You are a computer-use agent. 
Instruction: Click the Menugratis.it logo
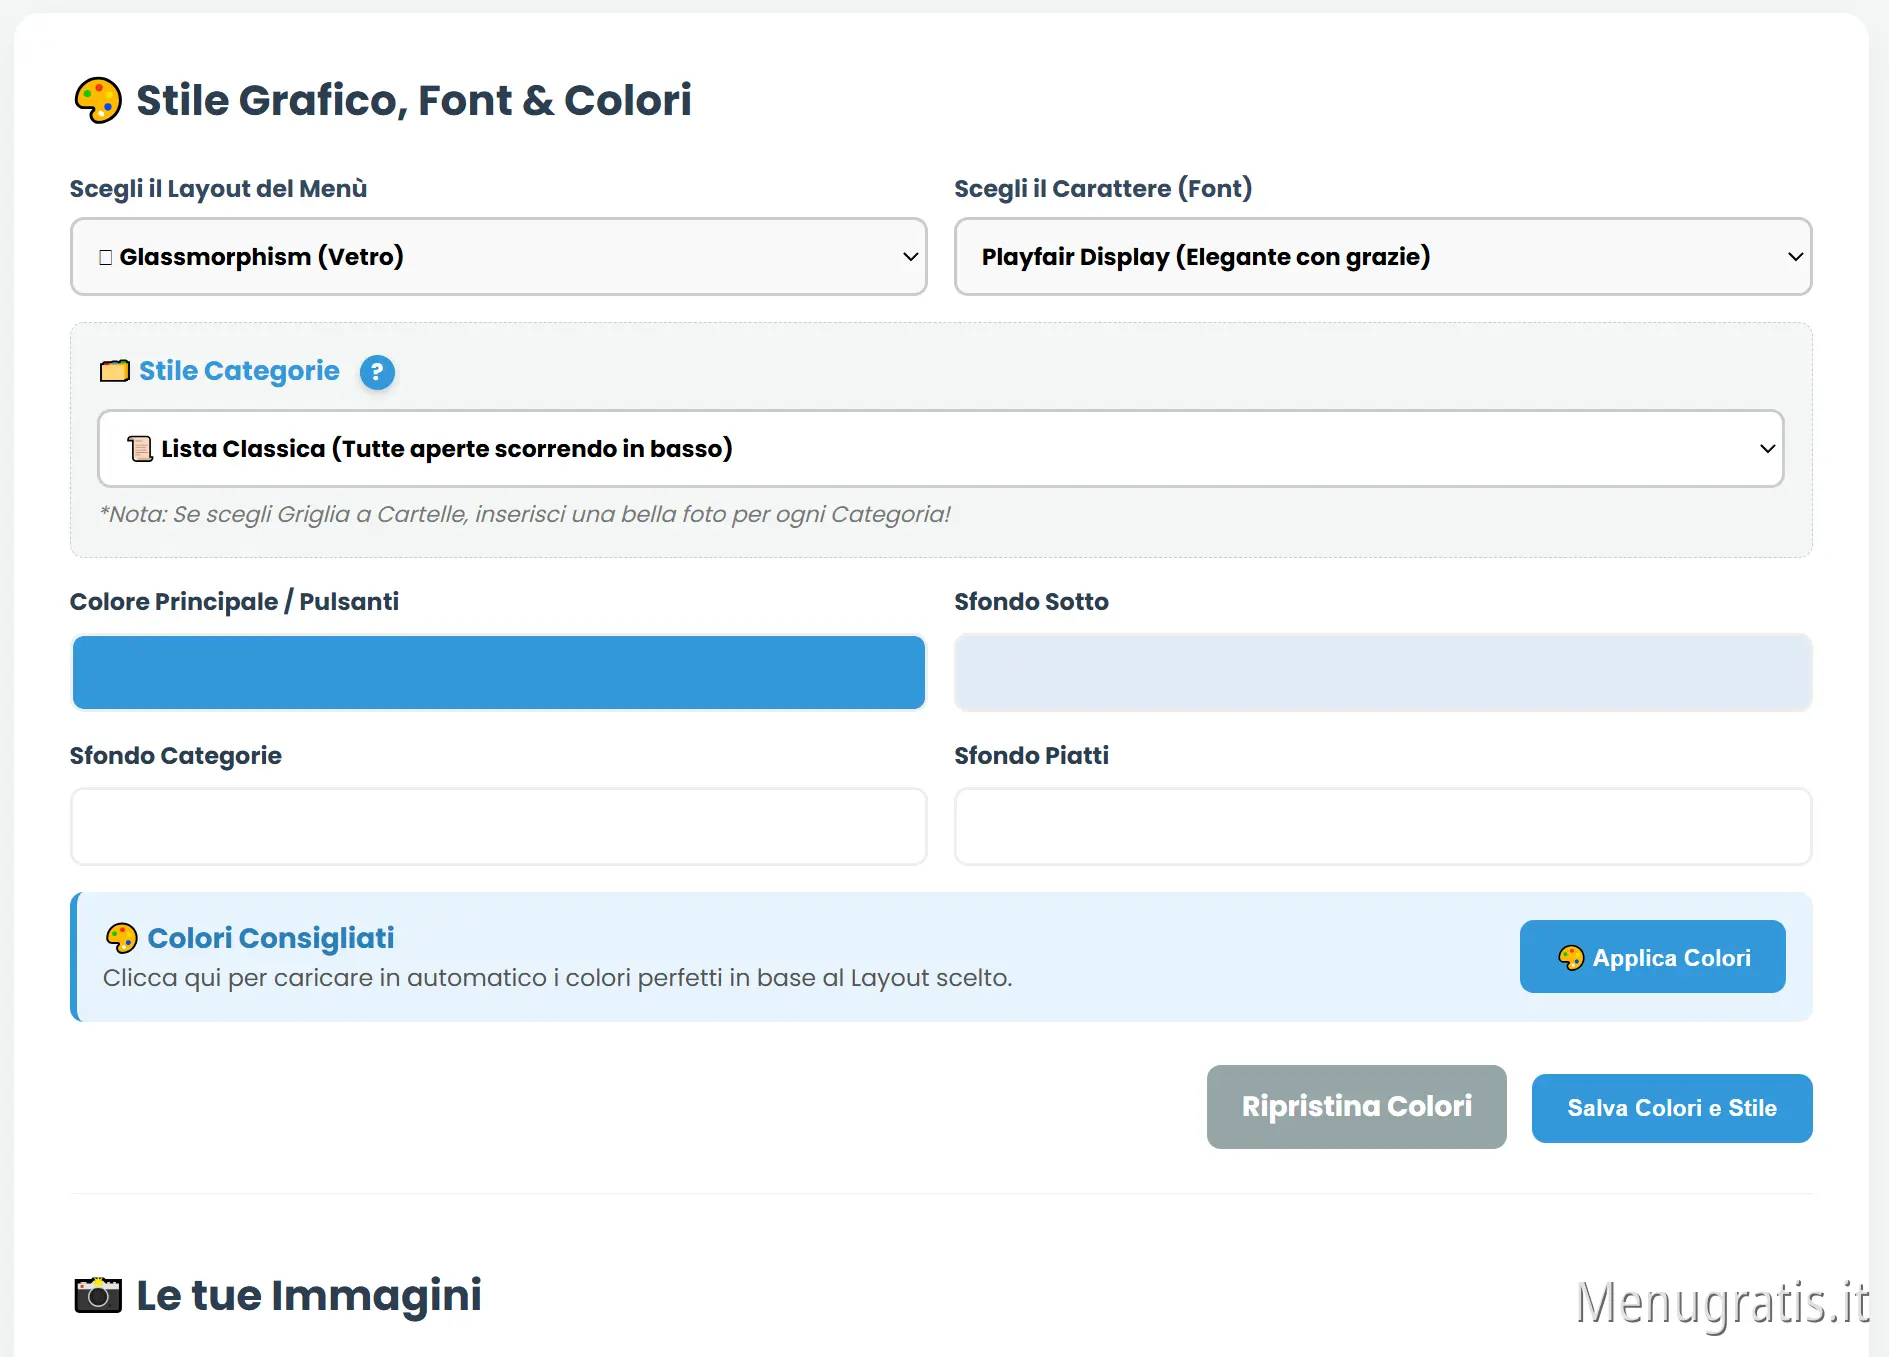[1722, 1302]
